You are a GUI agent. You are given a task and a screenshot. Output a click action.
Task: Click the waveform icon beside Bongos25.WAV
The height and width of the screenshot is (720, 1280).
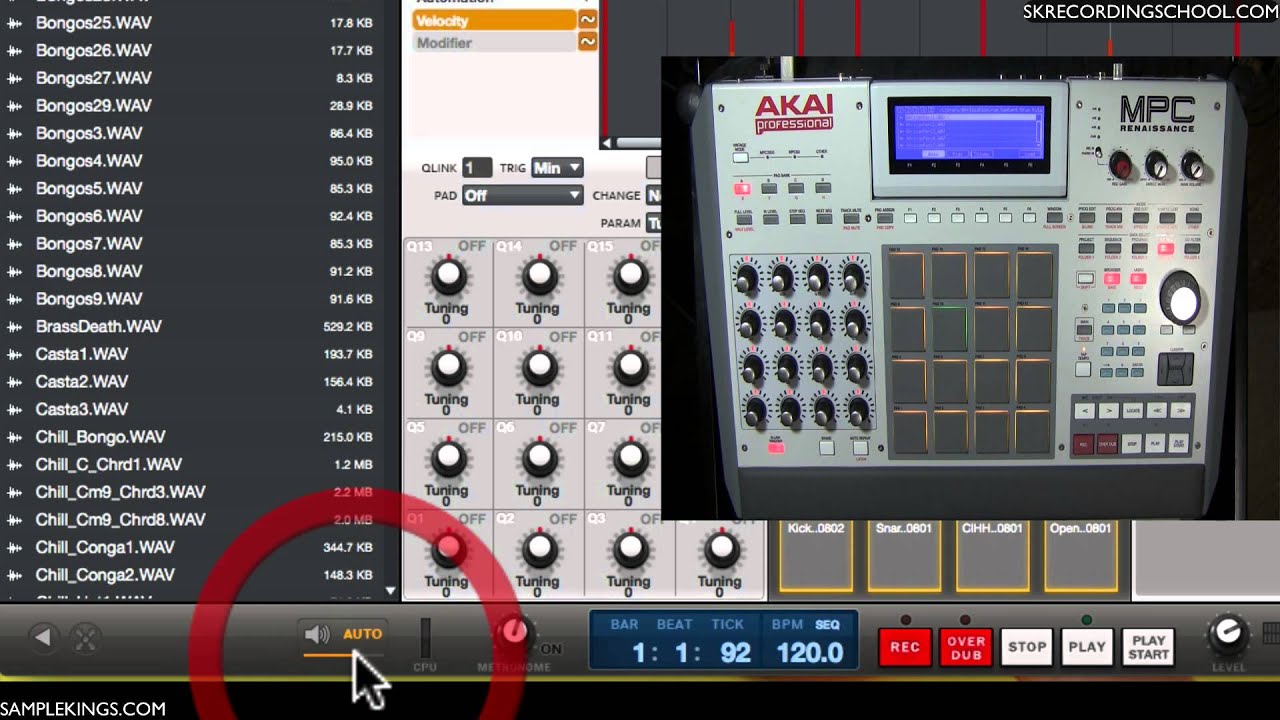[x=14, y=22]
